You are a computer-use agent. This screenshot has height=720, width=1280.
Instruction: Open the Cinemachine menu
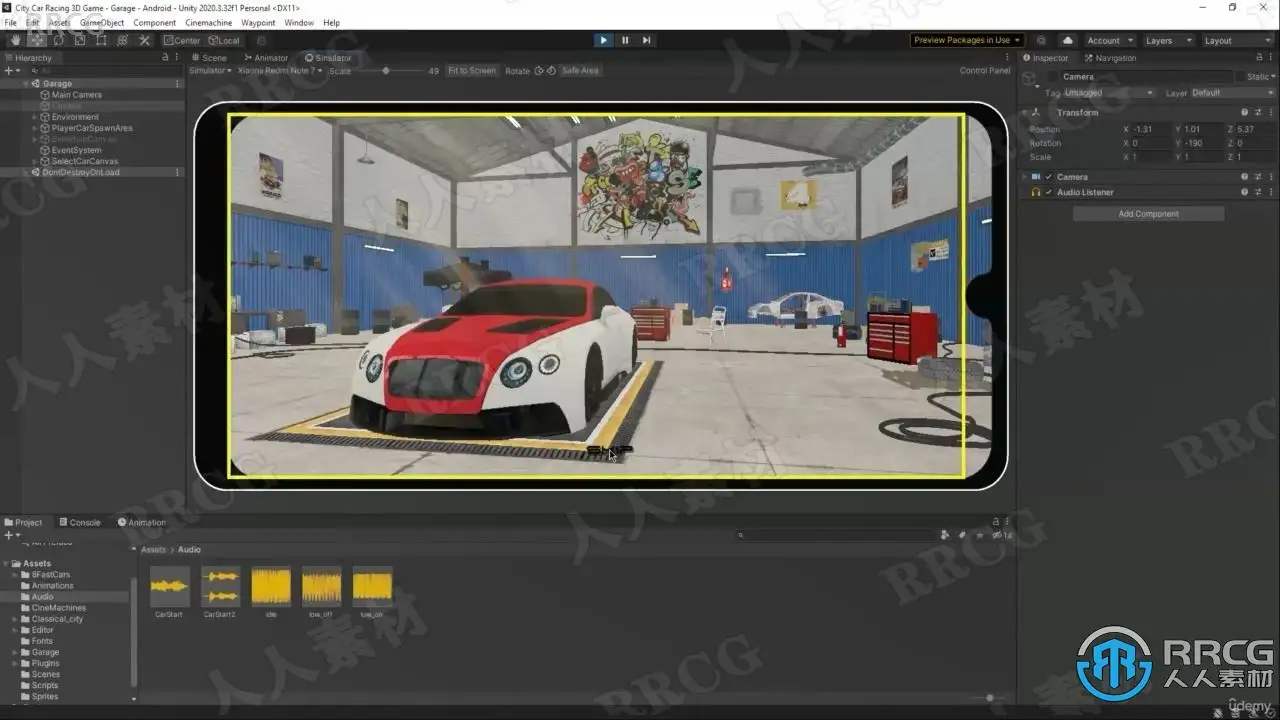coord(209,22)
